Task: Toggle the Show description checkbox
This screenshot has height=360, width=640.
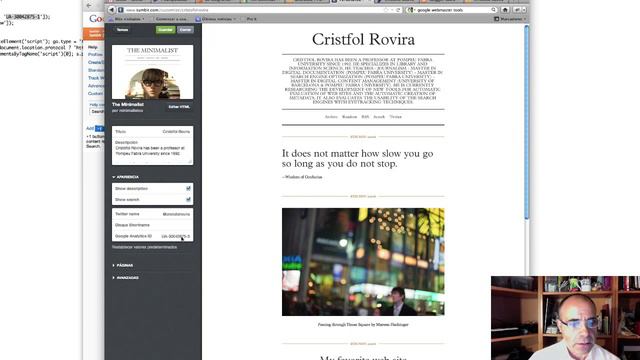Action: [x=188, y=189]
